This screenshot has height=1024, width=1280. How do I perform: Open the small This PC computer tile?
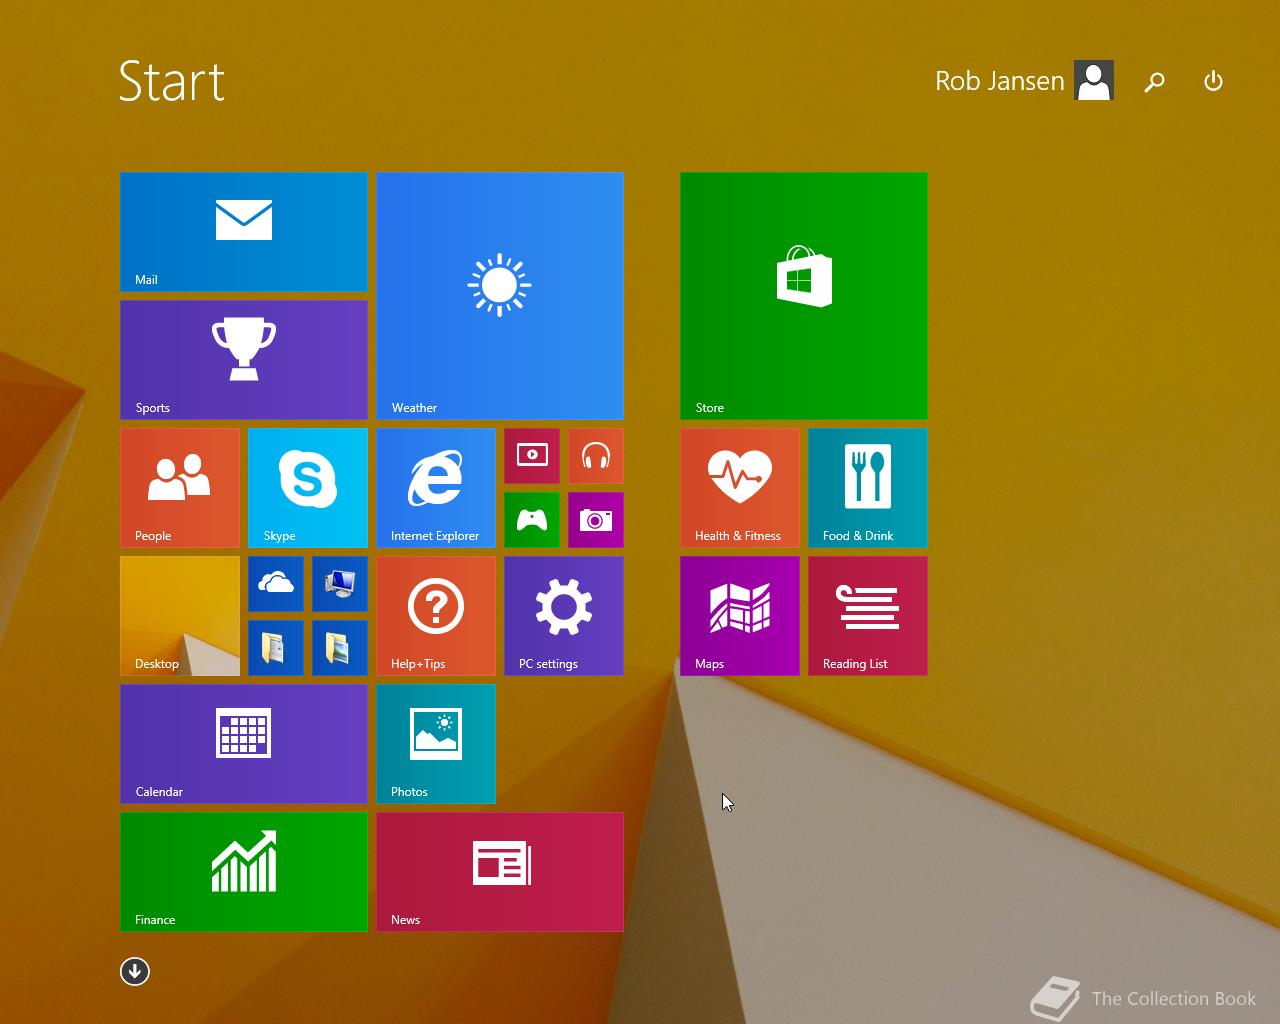pos(340,584)
